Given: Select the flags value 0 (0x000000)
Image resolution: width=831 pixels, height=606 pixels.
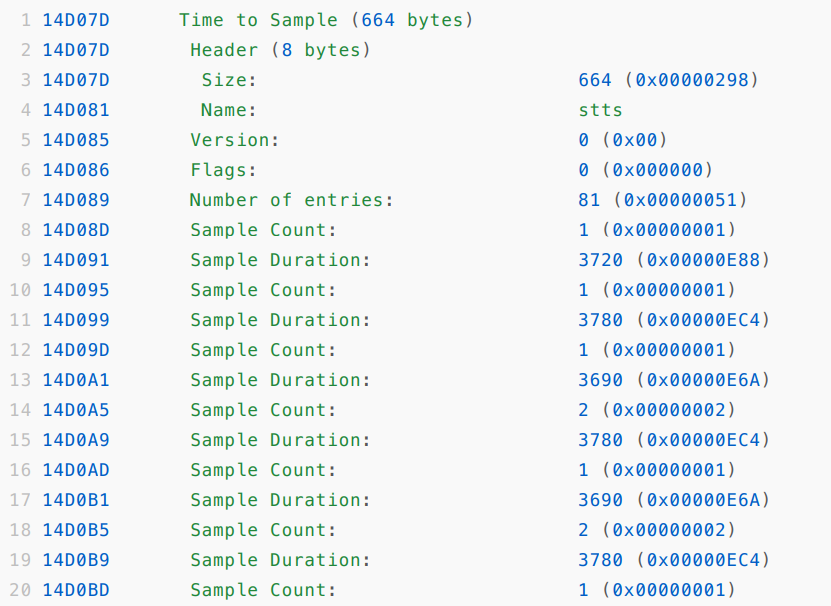Looking at the screenshot, I should 645,170.
